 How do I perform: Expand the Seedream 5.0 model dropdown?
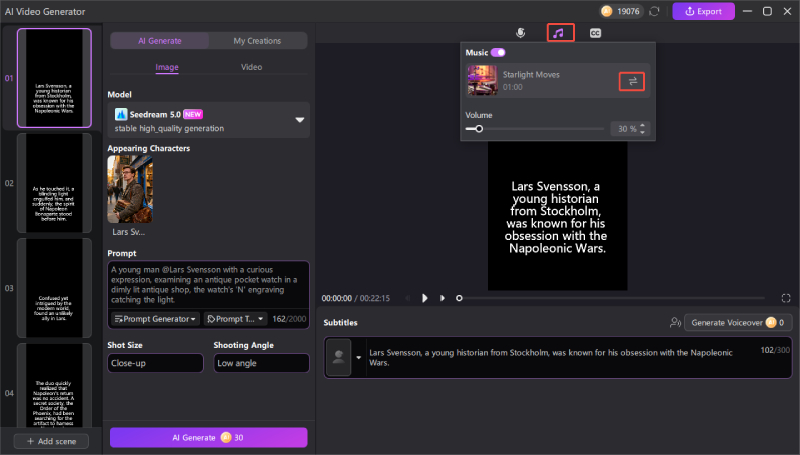coord(299,120)
